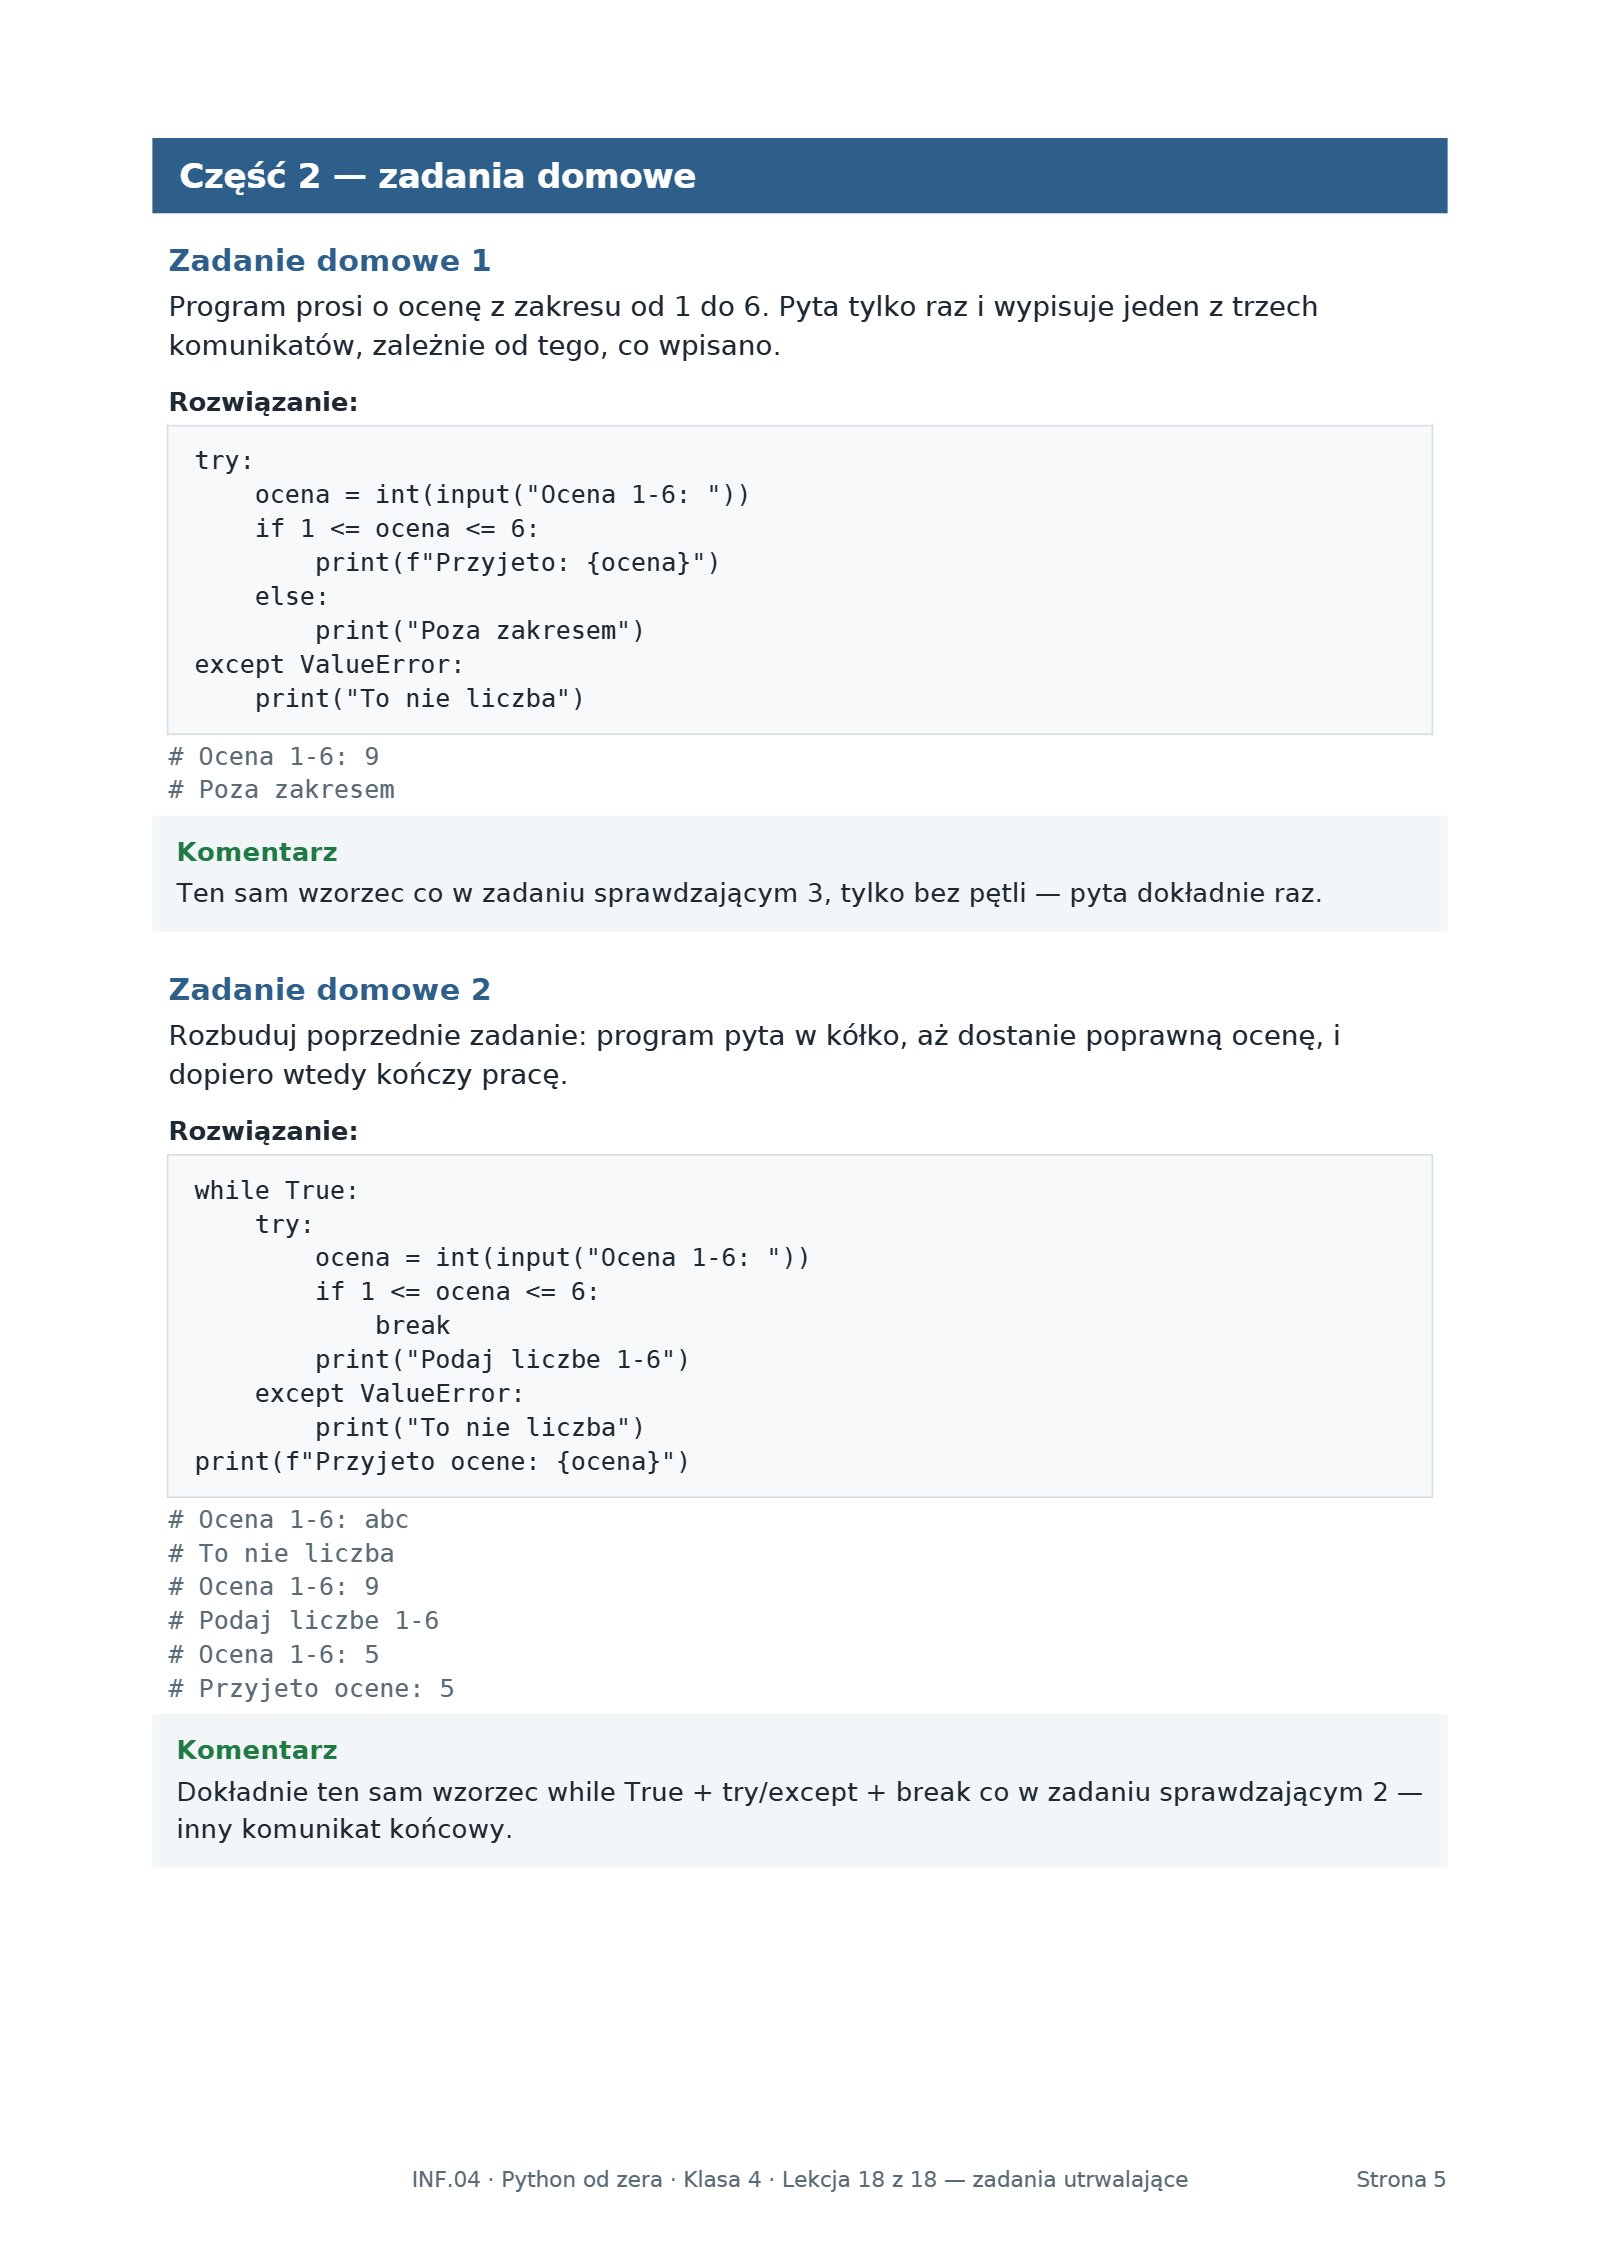Click the second 'Rozwiązanie:' label

click(x=263, y=1132)
